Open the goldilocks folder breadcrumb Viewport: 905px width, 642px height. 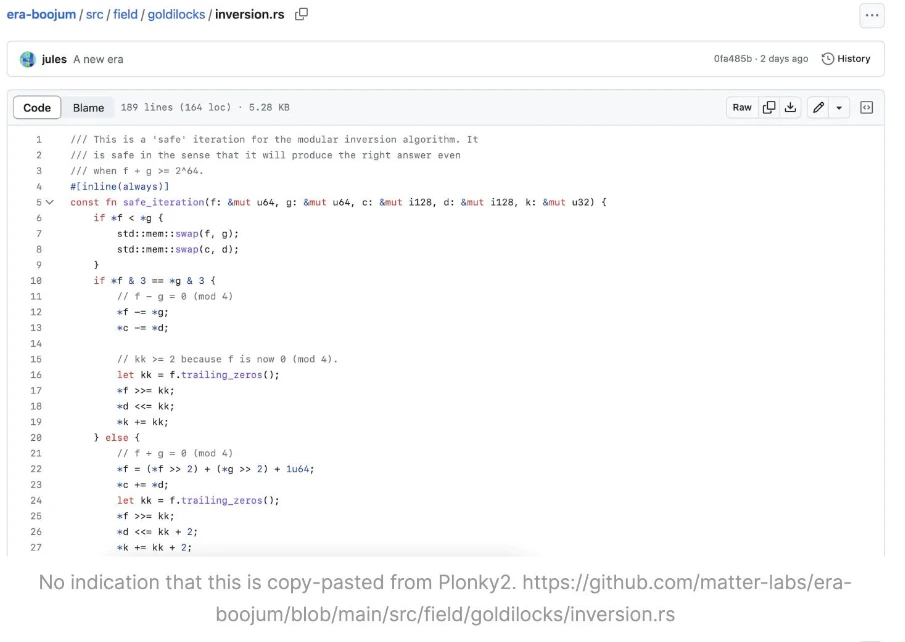click(176, 15)
